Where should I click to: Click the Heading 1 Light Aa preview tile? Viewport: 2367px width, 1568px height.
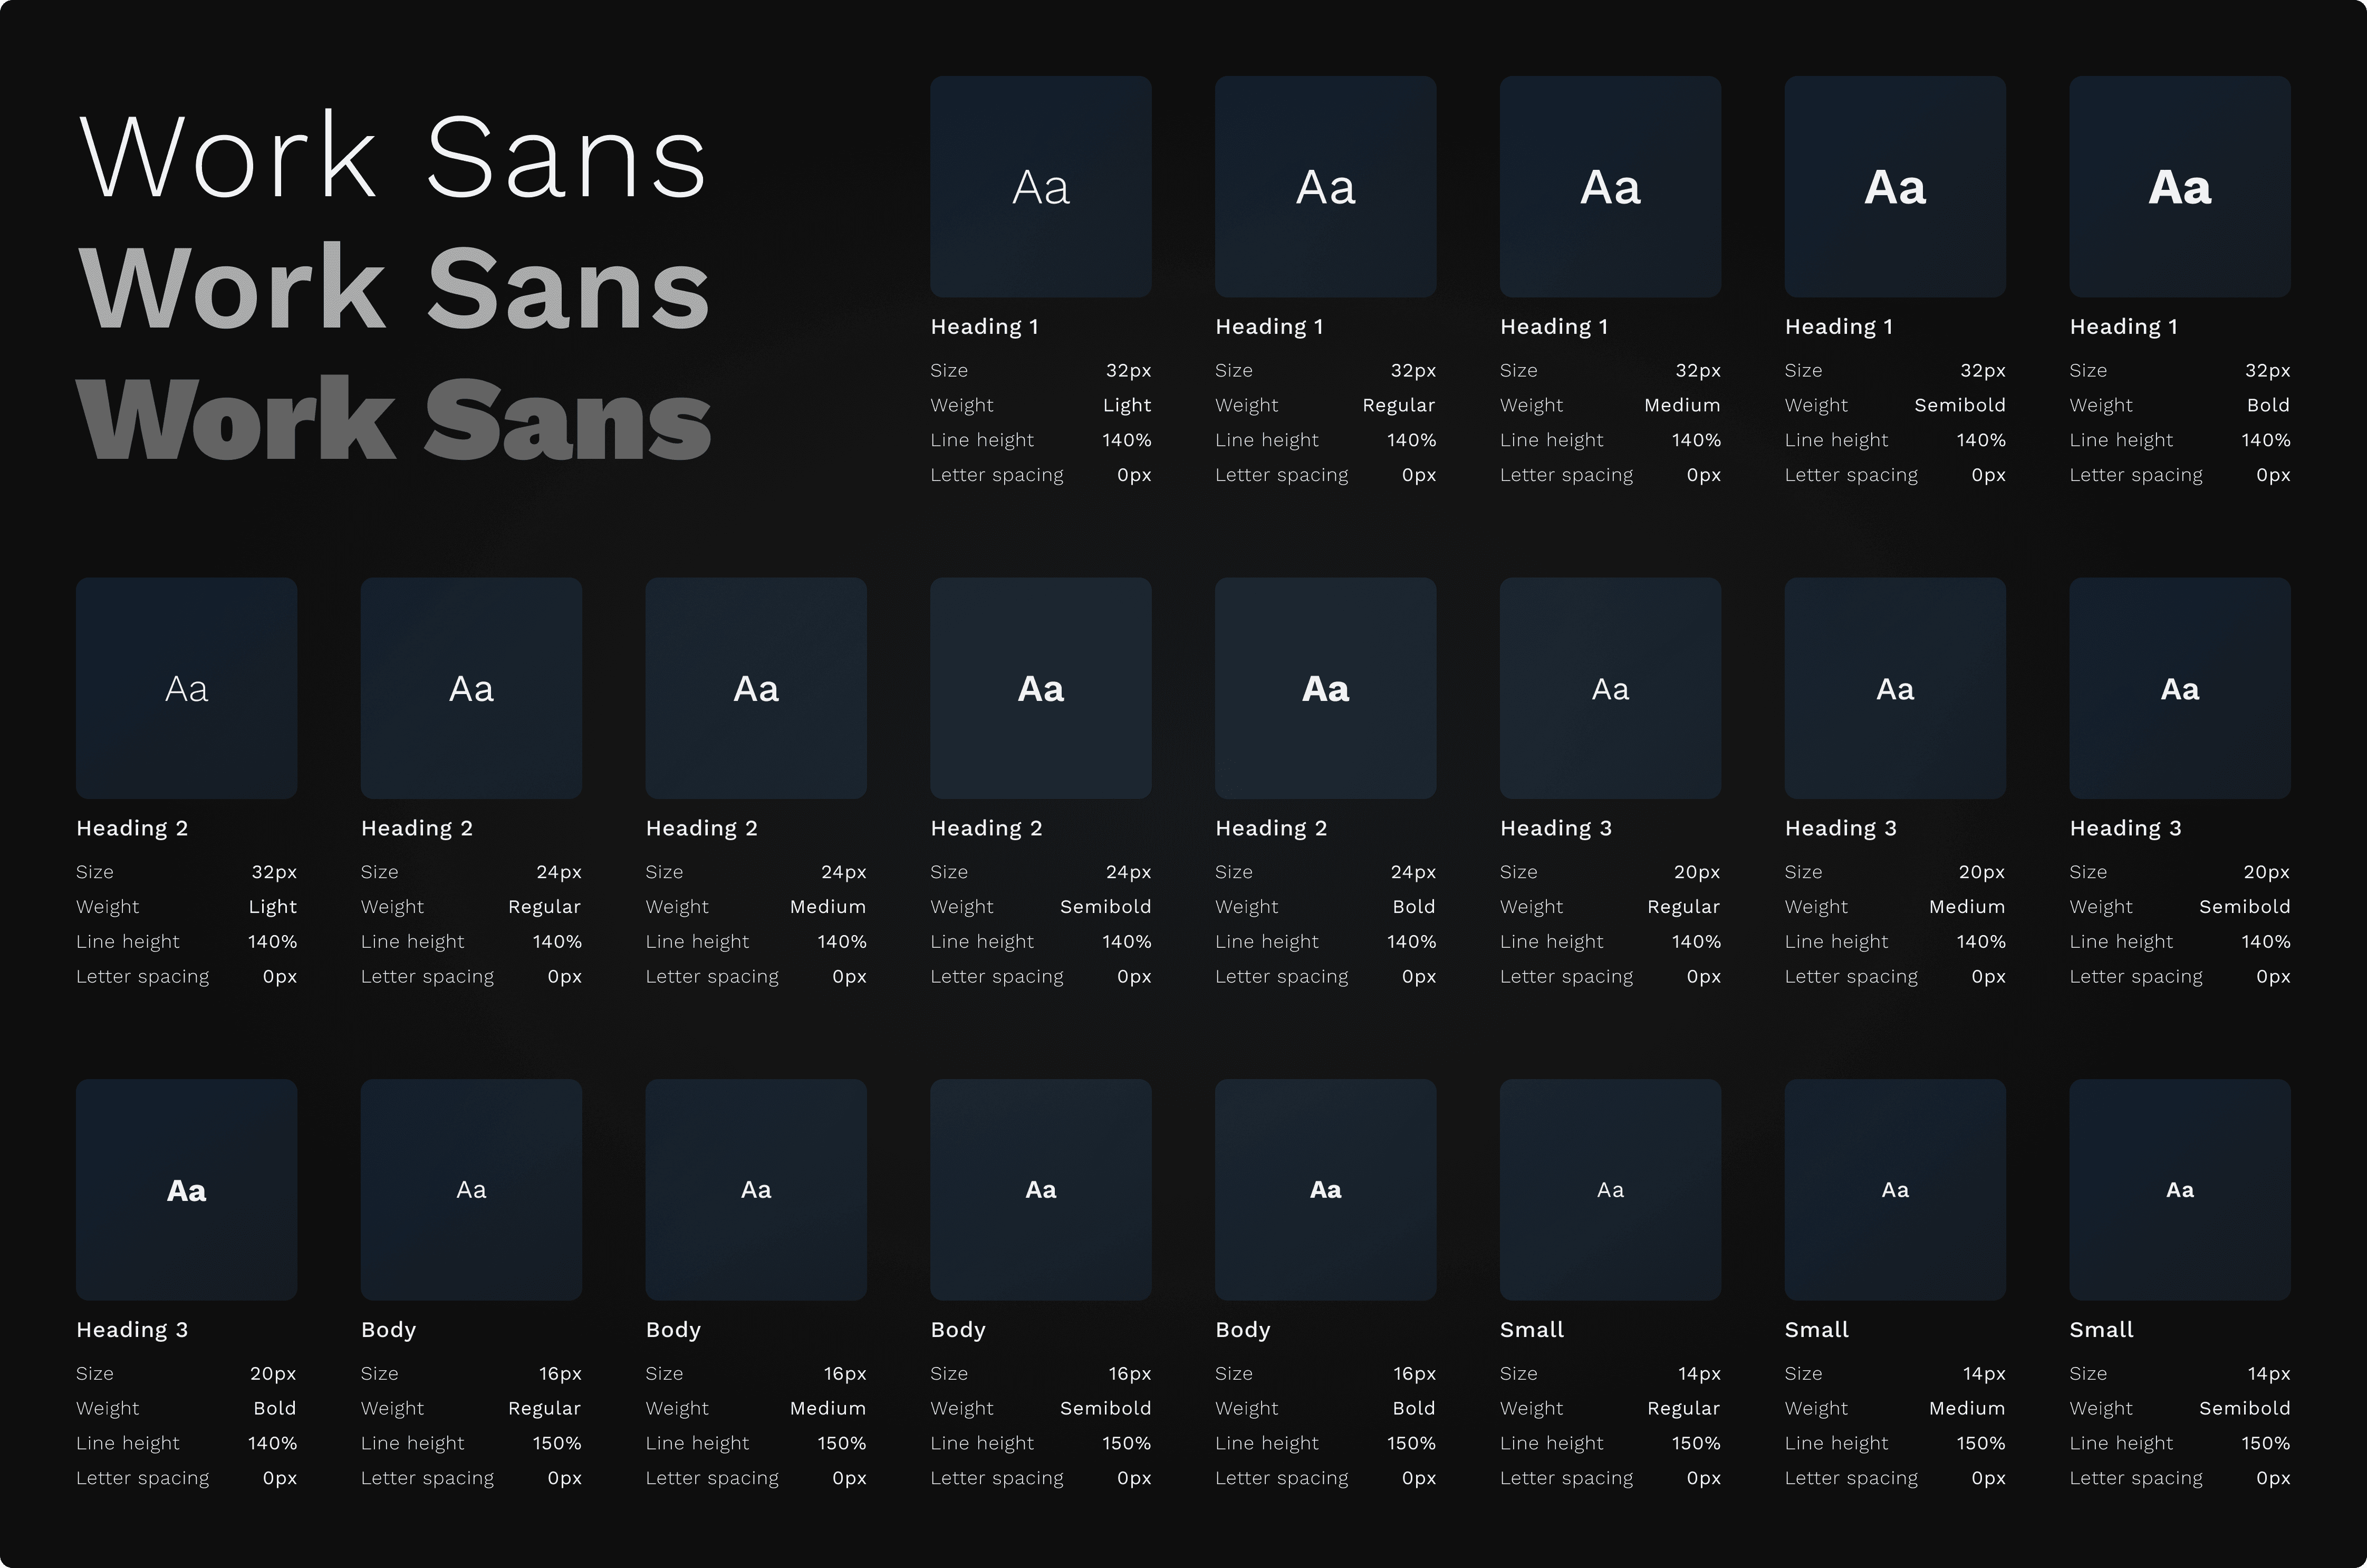tap(1040, 187)
